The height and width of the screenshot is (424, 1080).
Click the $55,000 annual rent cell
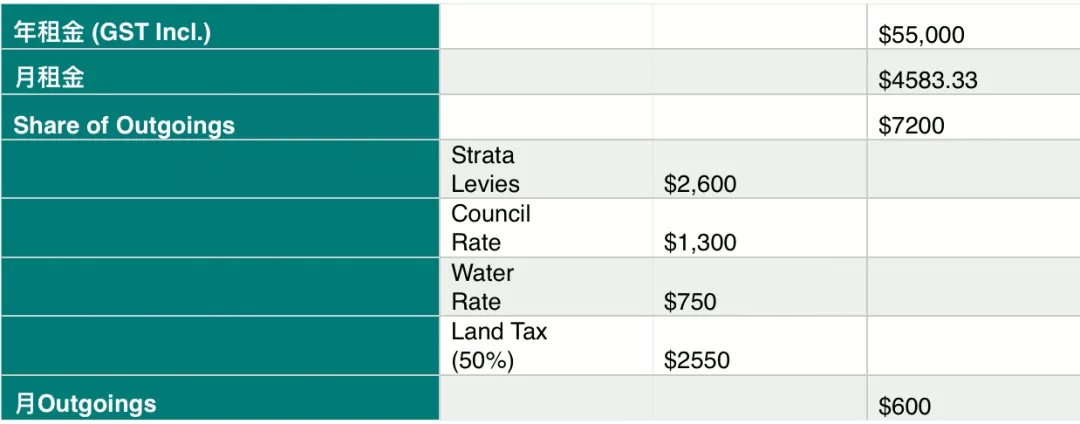(973, 26)
